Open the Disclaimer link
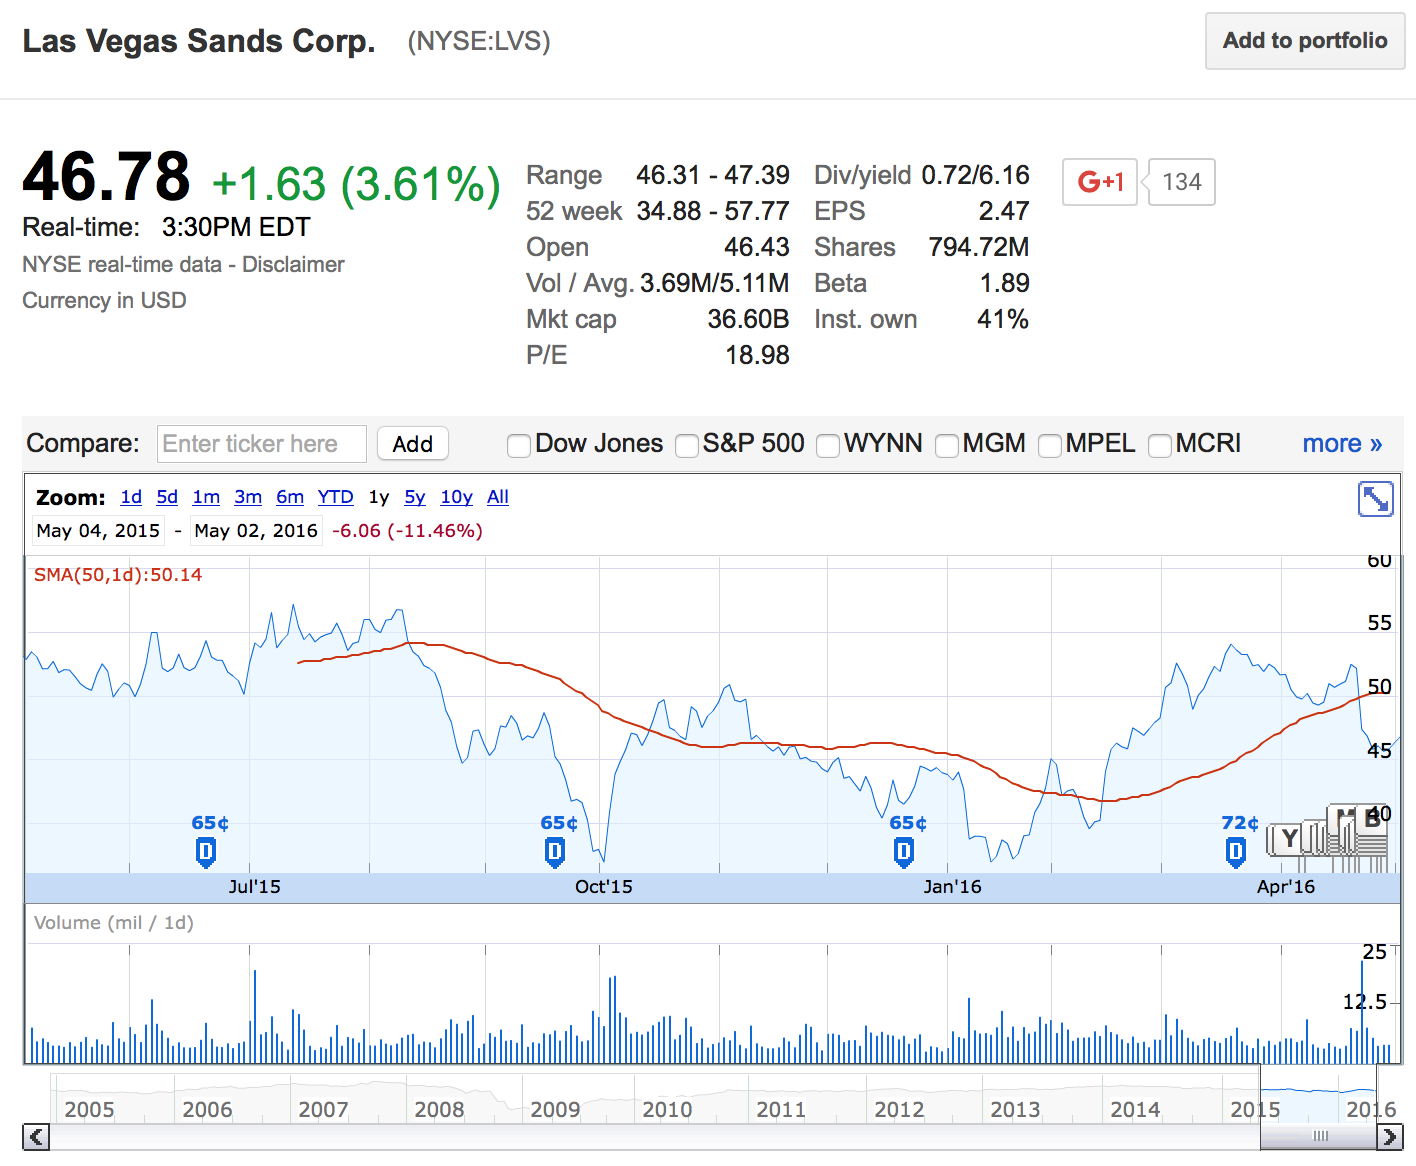The width and height of the screenshot is (1416, 1166). (293, 264)
